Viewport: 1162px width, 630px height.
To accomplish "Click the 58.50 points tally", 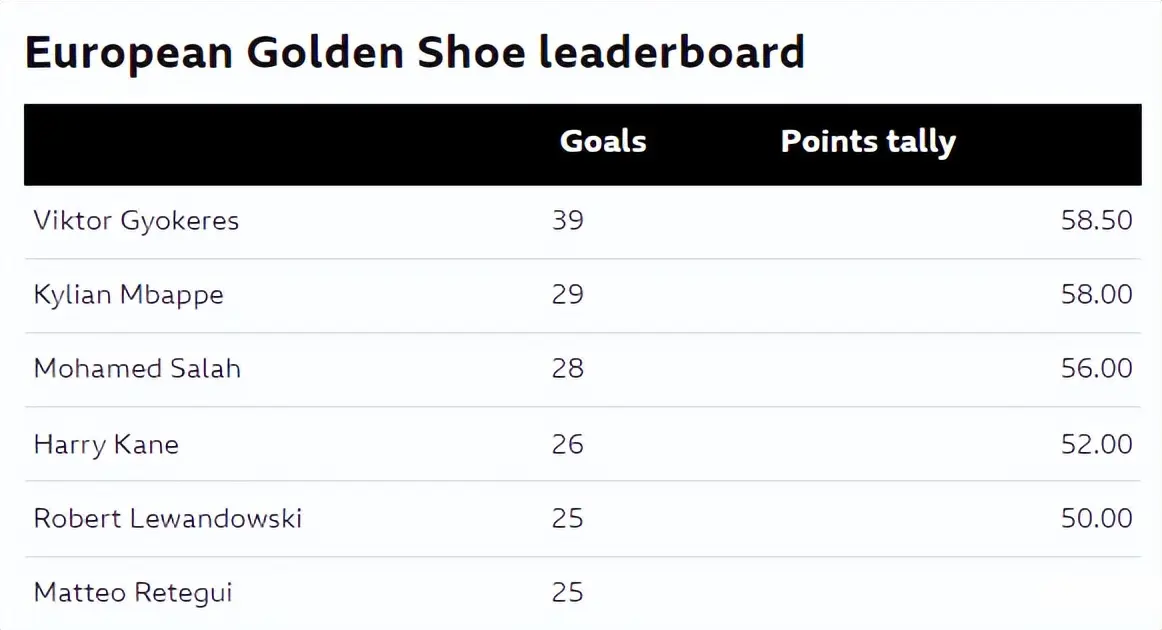I will (x=1096, y=220).
